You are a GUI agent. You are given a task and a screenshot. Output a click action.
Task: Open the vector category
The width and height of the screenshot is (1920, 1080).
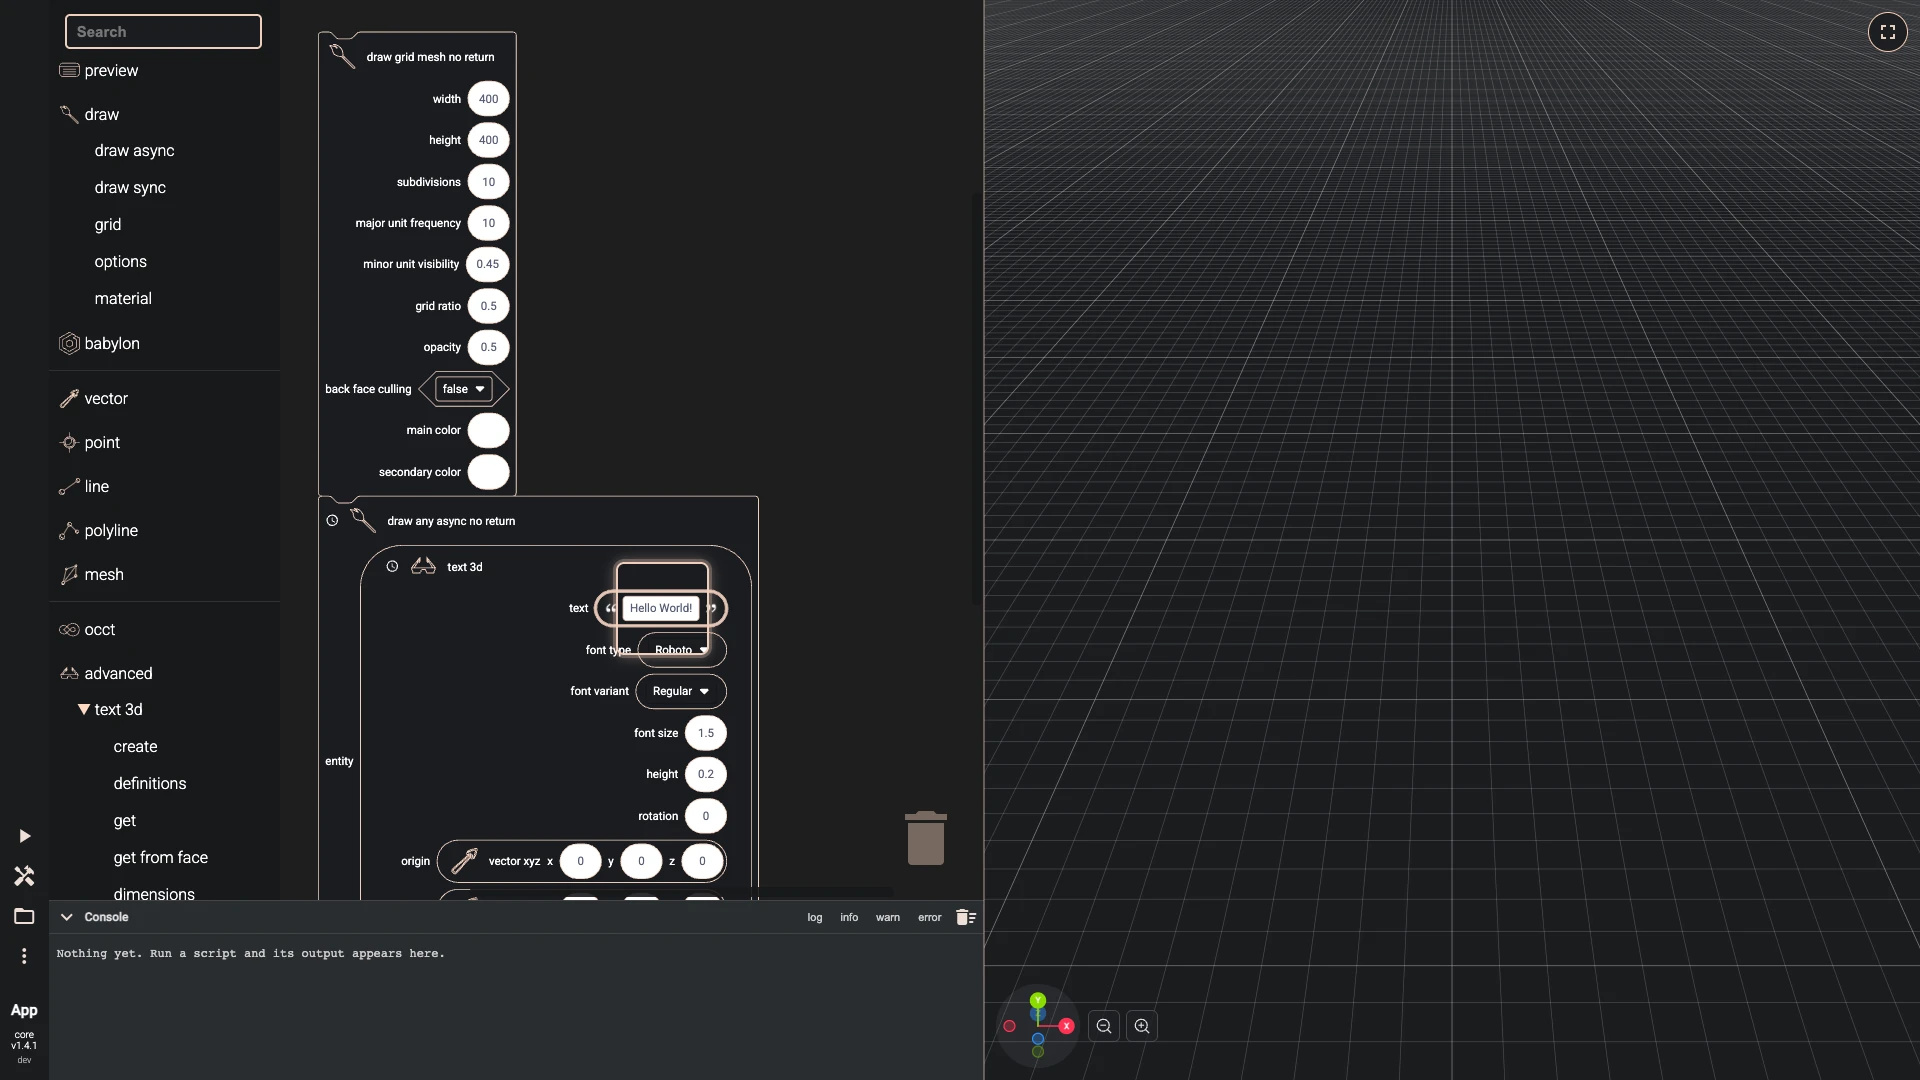(x=106, y=398)
